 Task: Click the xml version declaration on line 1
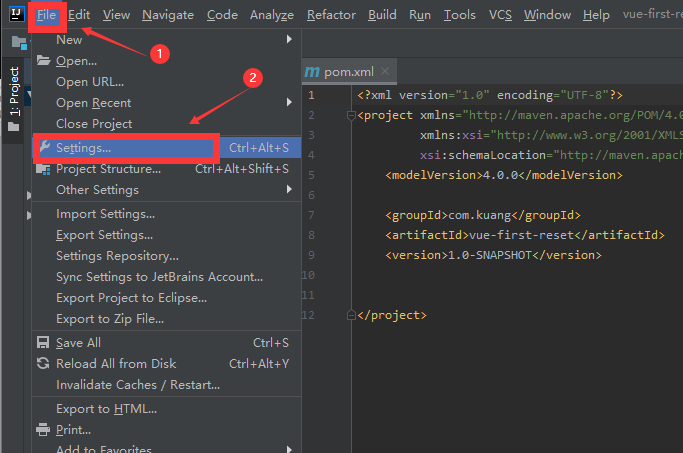490,95
